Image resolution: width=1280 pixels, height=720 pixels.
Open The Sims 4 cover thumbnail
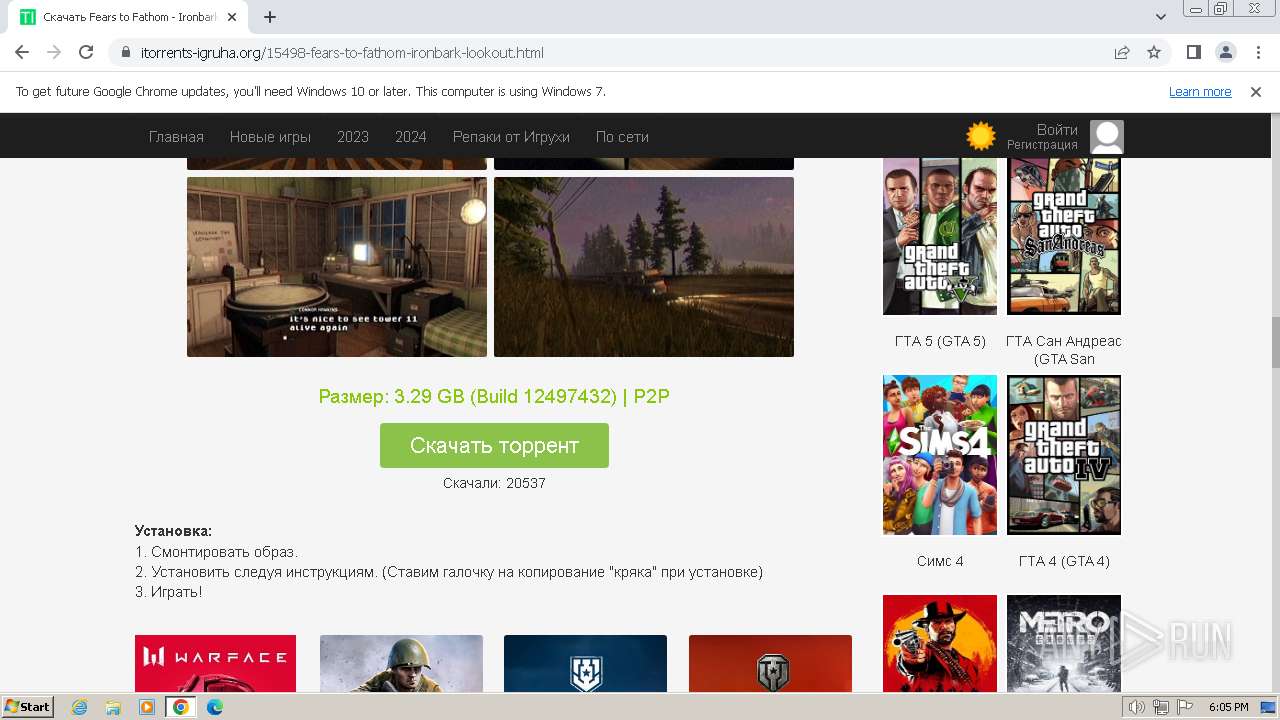tap(940, 455)
